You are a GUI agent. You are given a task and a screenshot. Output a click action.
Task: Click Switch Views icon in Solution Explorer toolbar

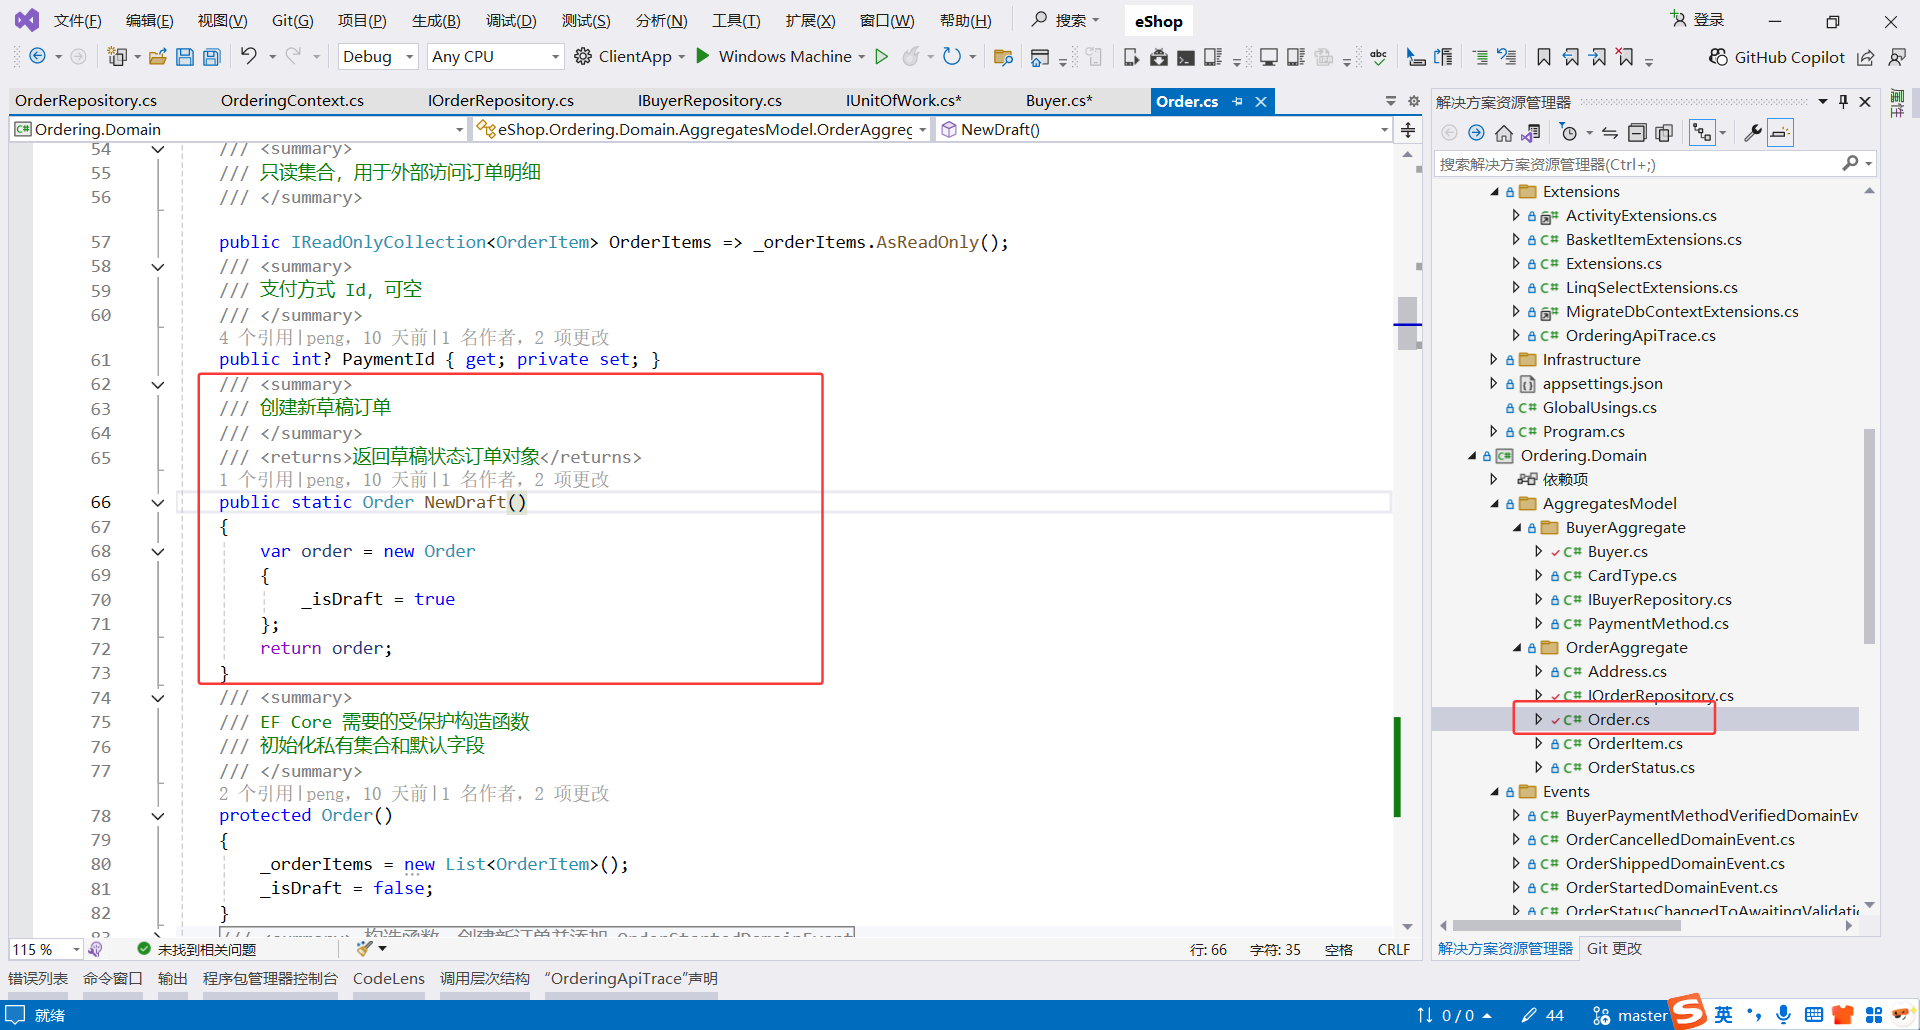click(1531, 133)
